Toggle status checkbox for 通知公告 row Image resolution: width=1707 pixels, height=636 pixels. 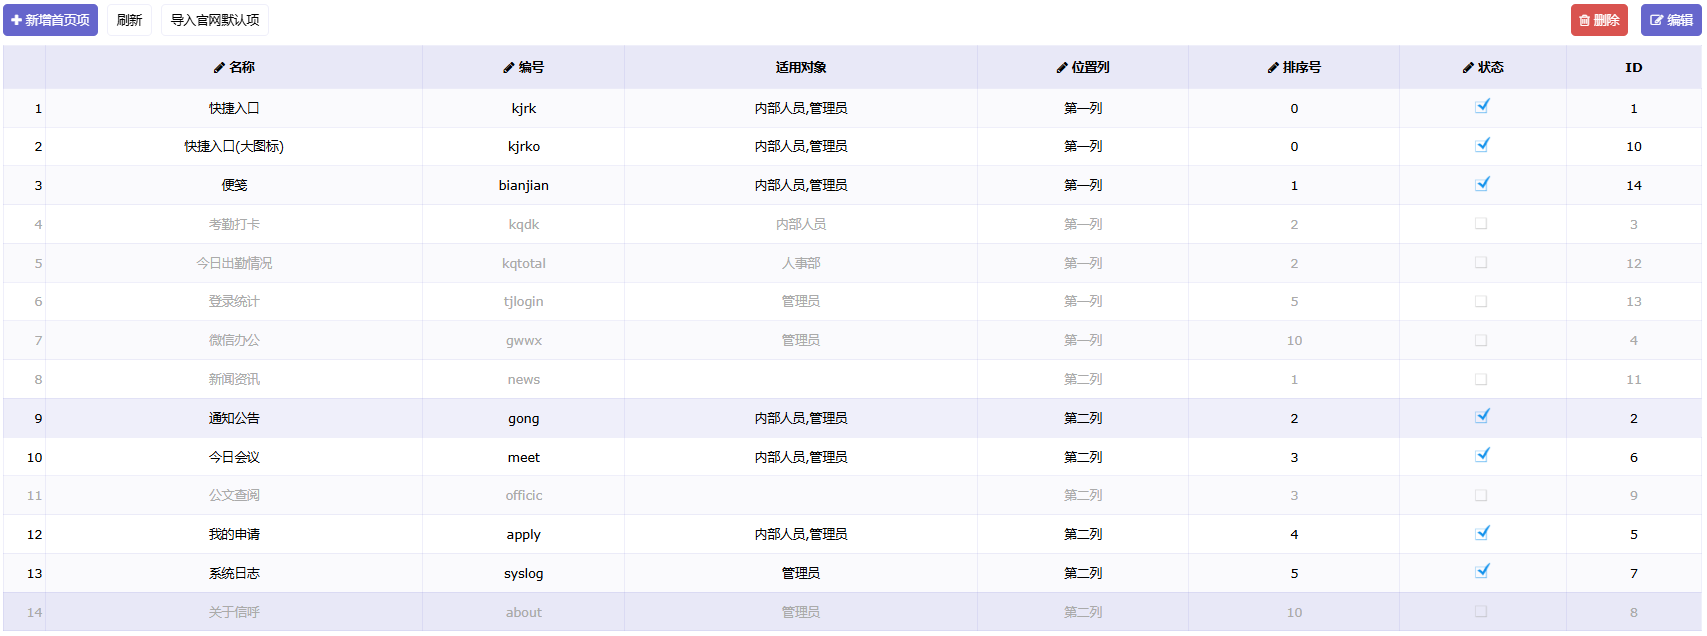point(1482,417)
